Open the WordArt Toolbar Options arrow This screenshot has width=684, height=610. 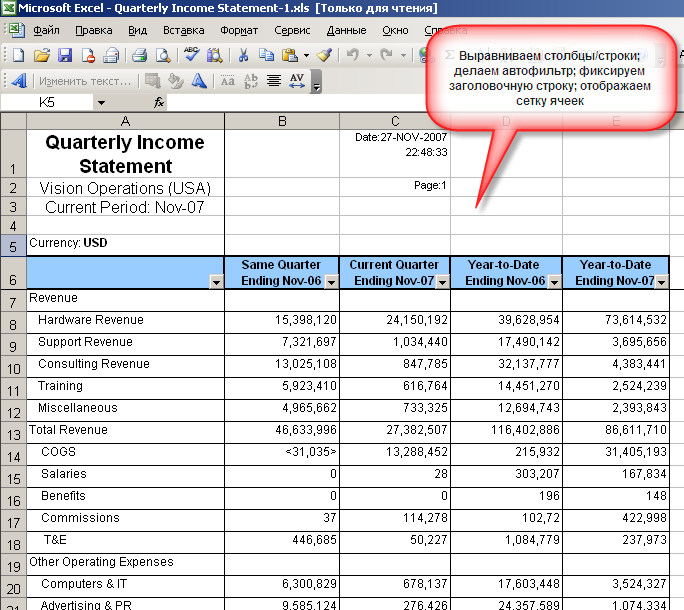[316, 81]
